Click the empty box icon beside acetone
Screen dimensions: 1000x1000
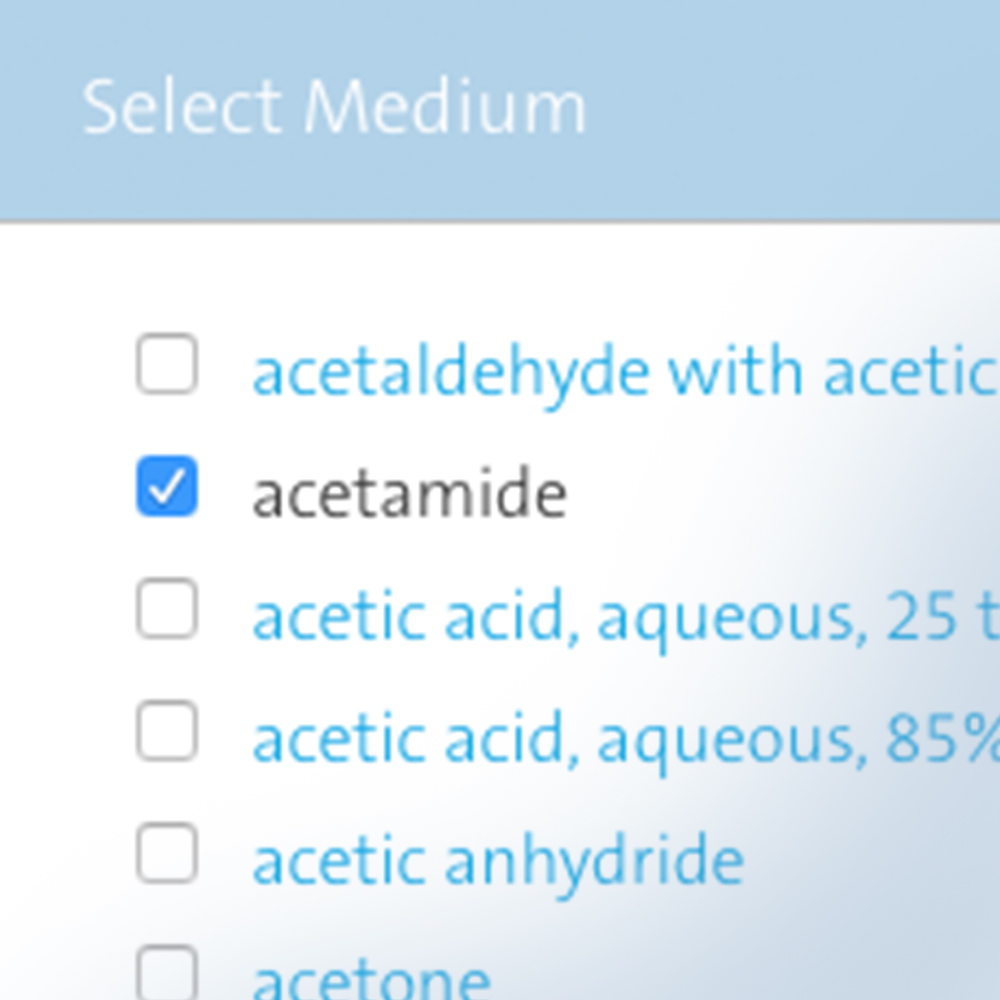coord(167,973)
